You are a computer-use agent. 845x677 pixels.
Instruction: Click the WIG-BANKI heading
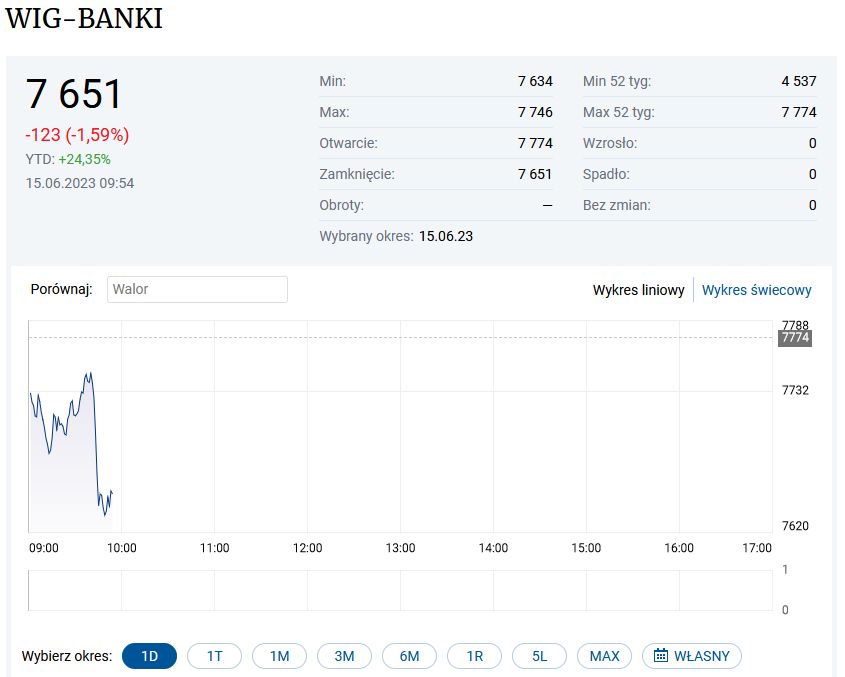coord(84,18)
